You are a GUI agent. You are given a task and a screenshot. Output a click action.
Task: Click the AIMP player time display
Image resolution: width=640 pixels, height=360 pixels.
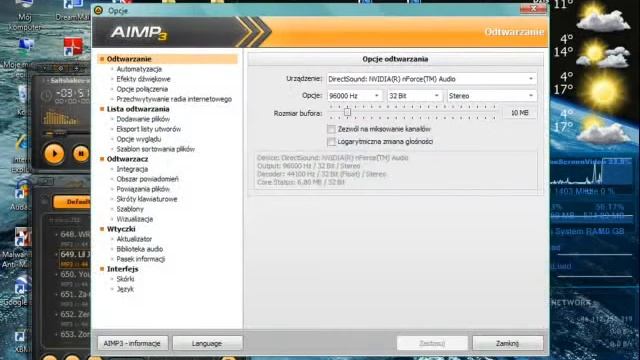pos(72,93)
